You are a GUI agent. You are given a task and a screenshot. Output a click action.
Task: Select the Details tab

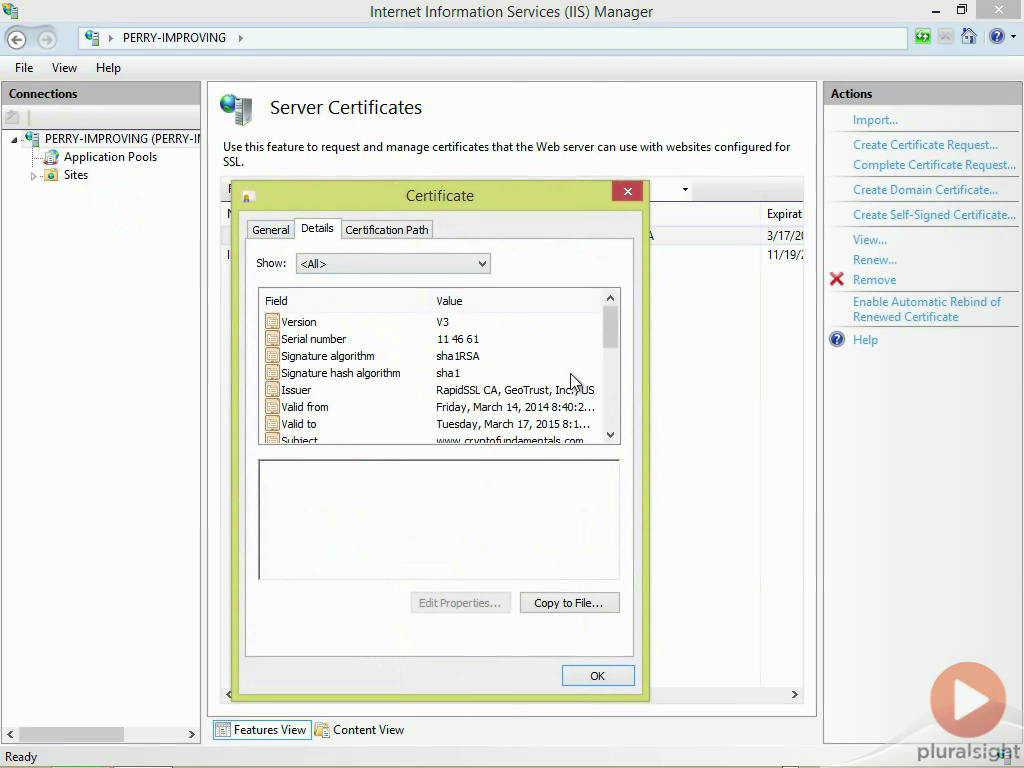pos(317,228)
